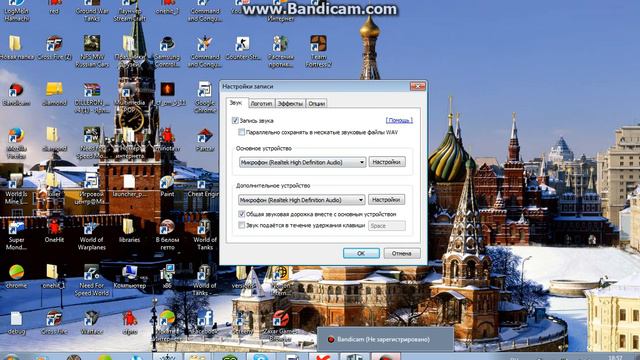
Task: Click 'Настройки' button for additional device
Action: [x=386, y=200]
